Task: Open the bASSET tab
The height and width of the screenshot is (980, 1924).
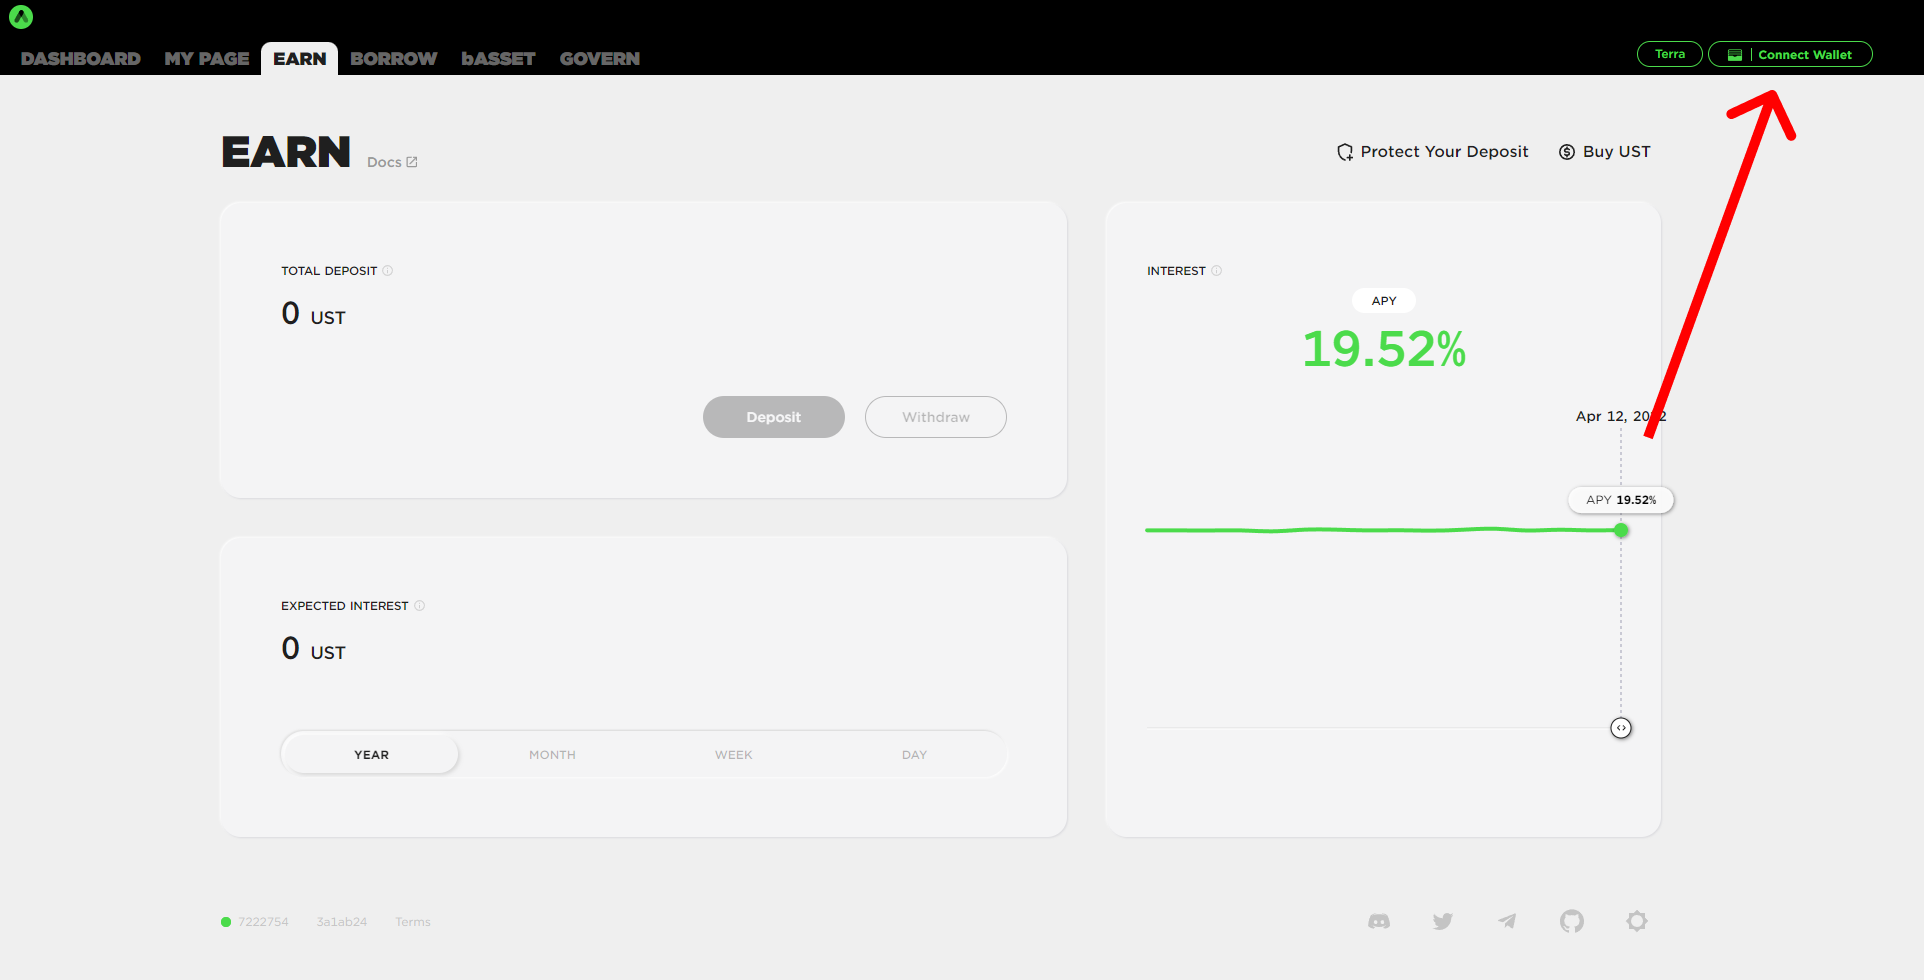Action: pyautogui.click(x=498, y=59)
